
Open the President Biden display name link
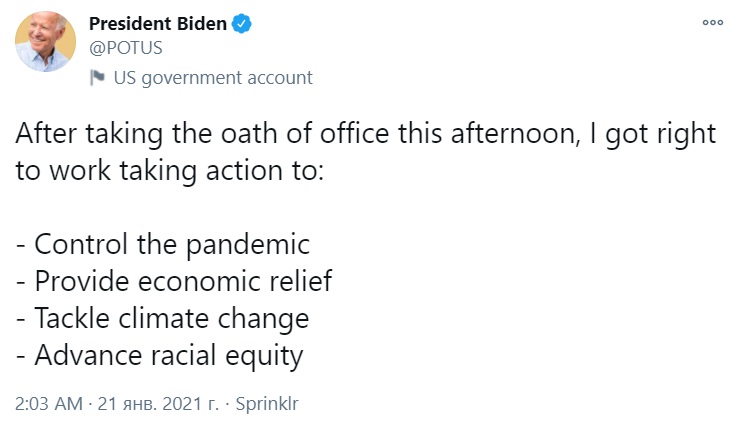(x=155, y=23)
